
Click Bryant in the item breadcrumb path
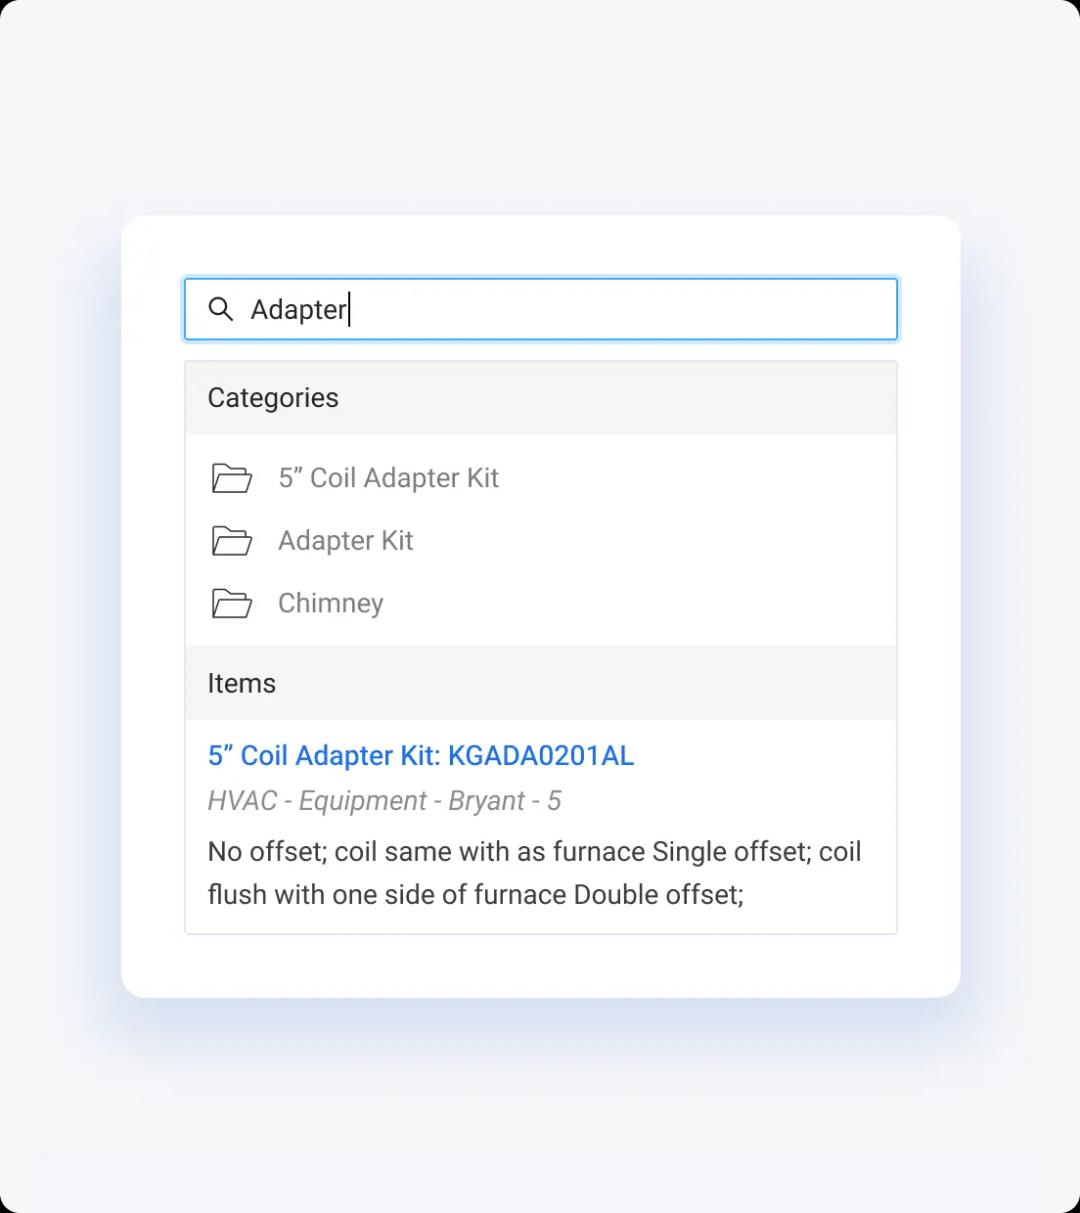(487, 801)
